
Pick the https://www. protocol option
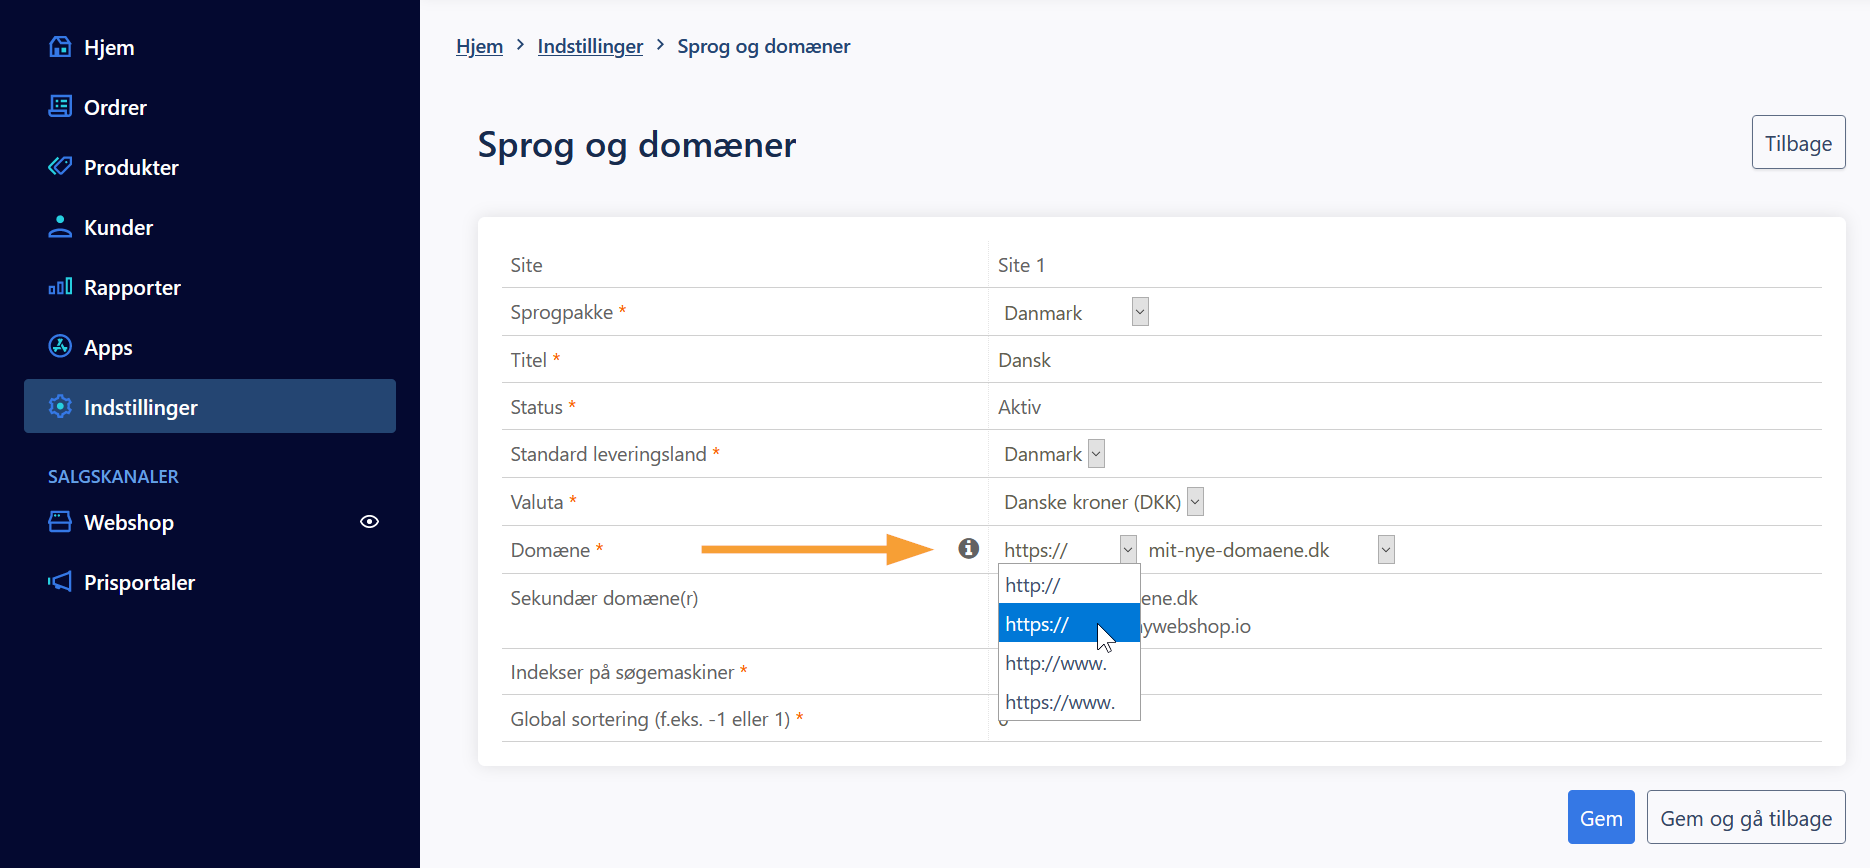coord(1060,702)
